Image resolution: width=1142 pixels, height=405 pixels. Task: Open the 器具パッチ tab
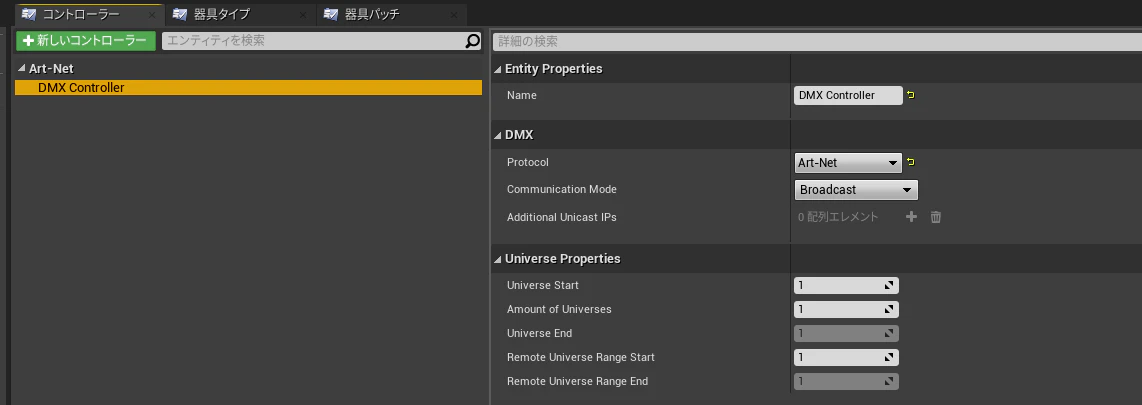(391, 15)
